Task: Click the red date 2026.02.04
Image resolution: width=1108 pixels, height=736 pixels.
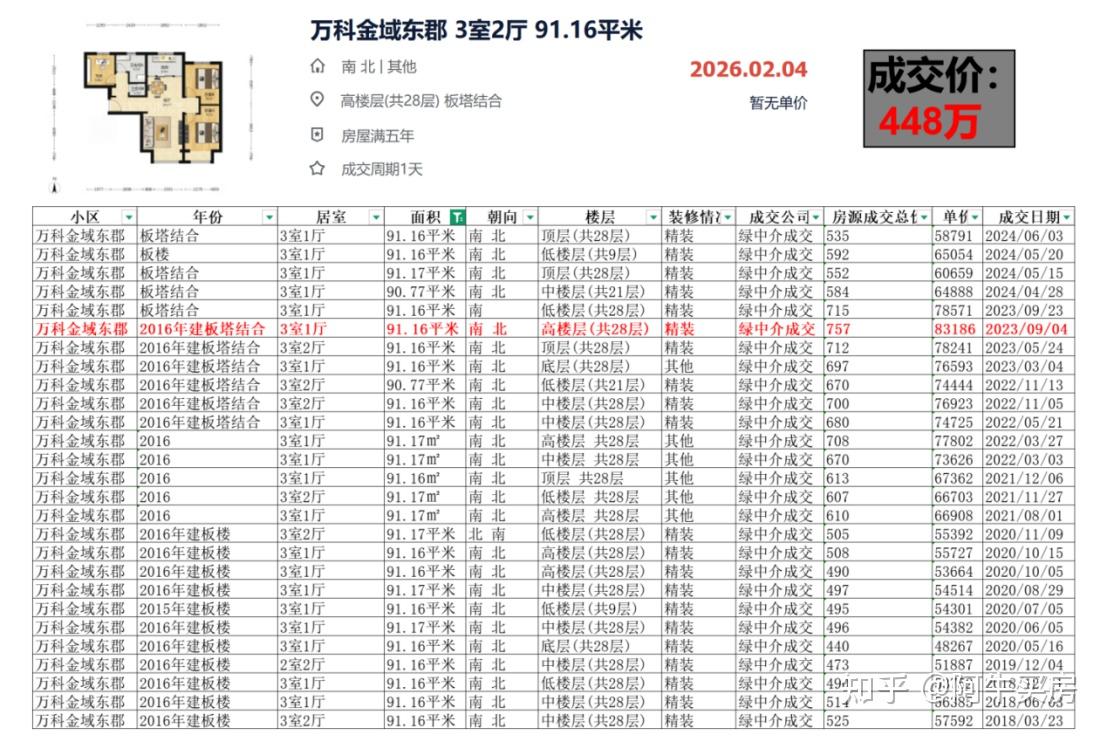Action: (x=748, y=69)
